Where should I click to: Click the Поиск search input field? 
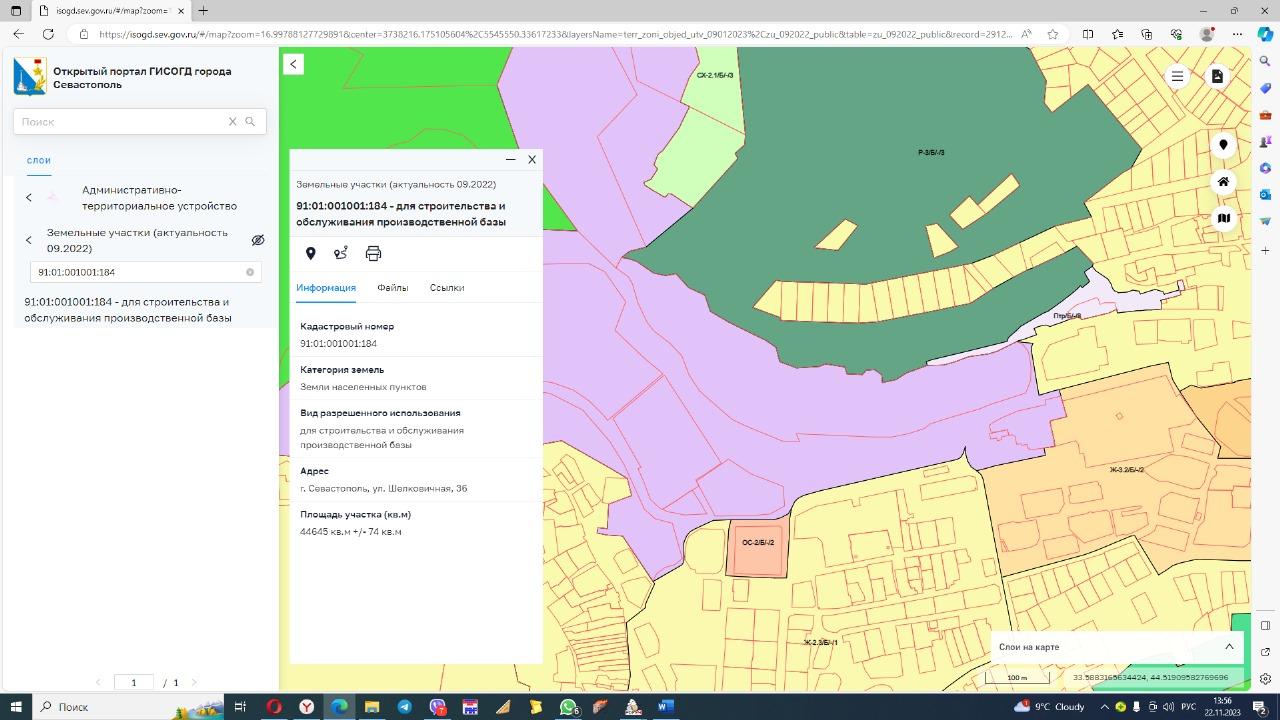(120, 122)
